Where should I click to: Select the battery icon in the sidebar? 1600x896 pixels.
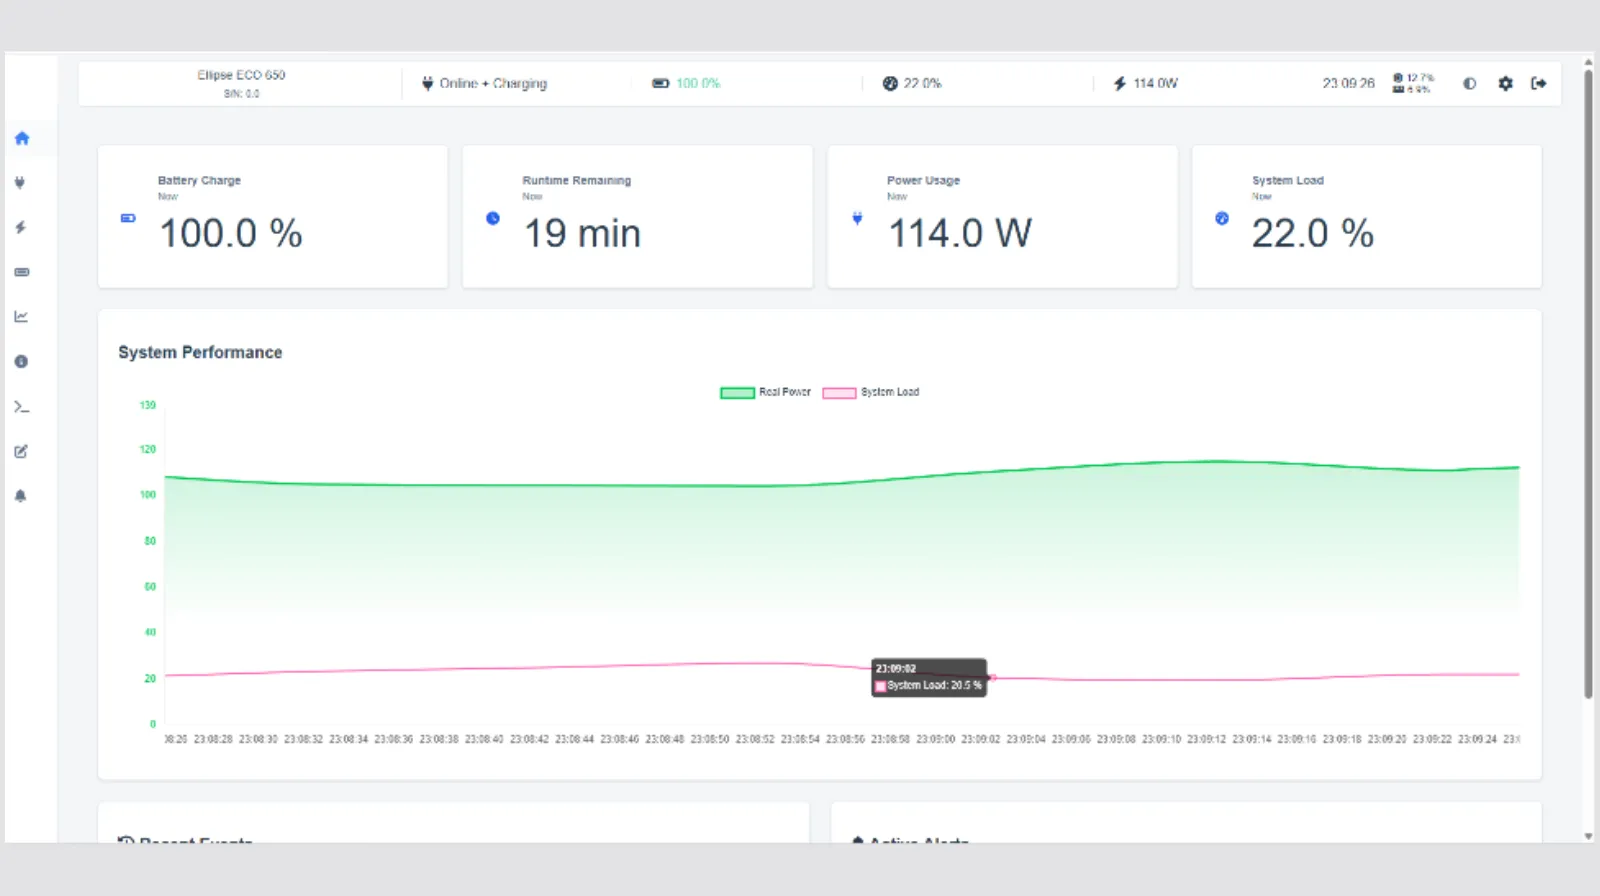tap(22, 272)
